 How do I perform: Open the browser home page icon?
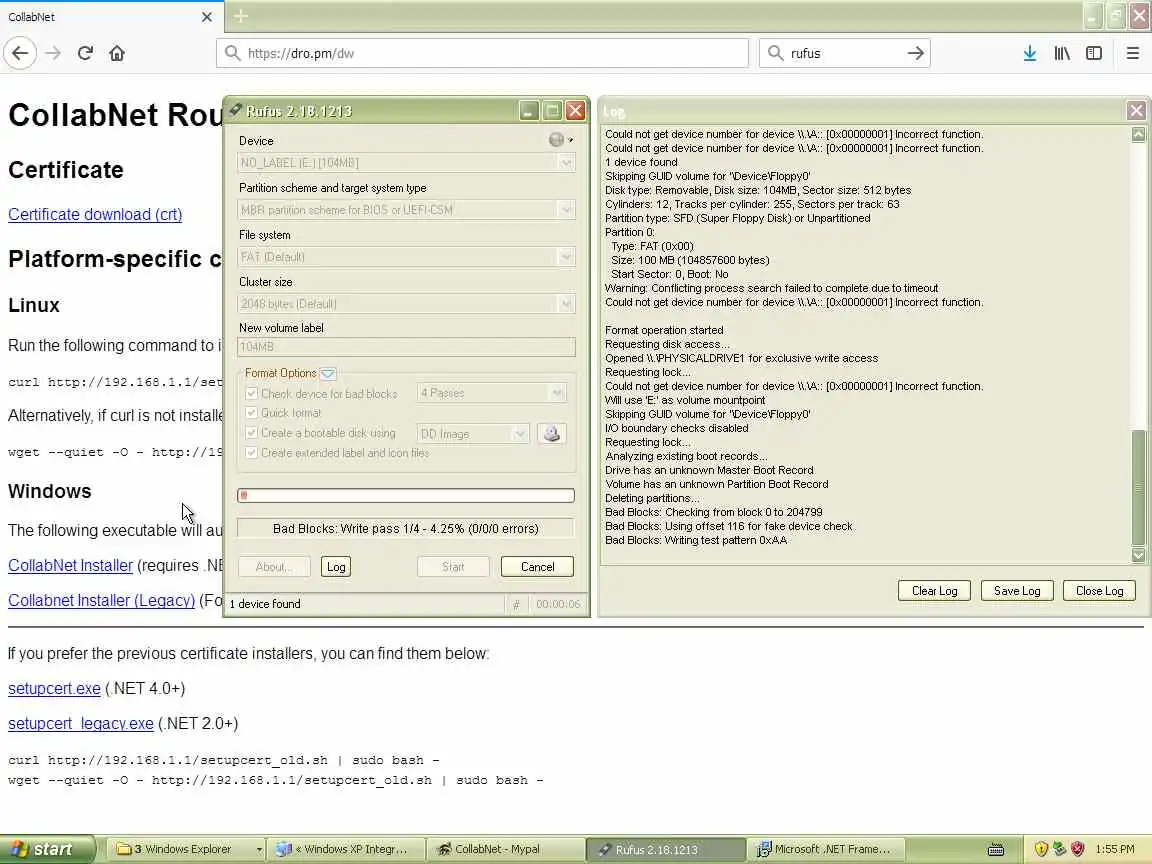(x=117, y=53)
